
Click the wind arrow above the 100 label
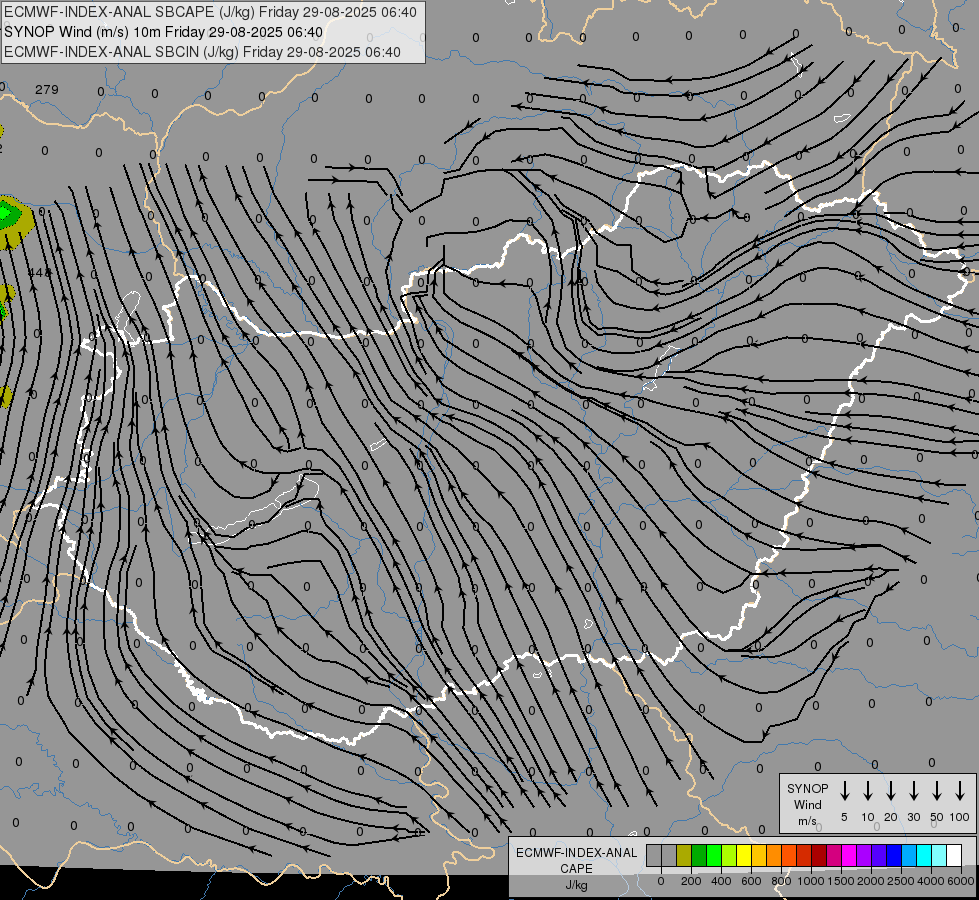click(x=960, y=791)
